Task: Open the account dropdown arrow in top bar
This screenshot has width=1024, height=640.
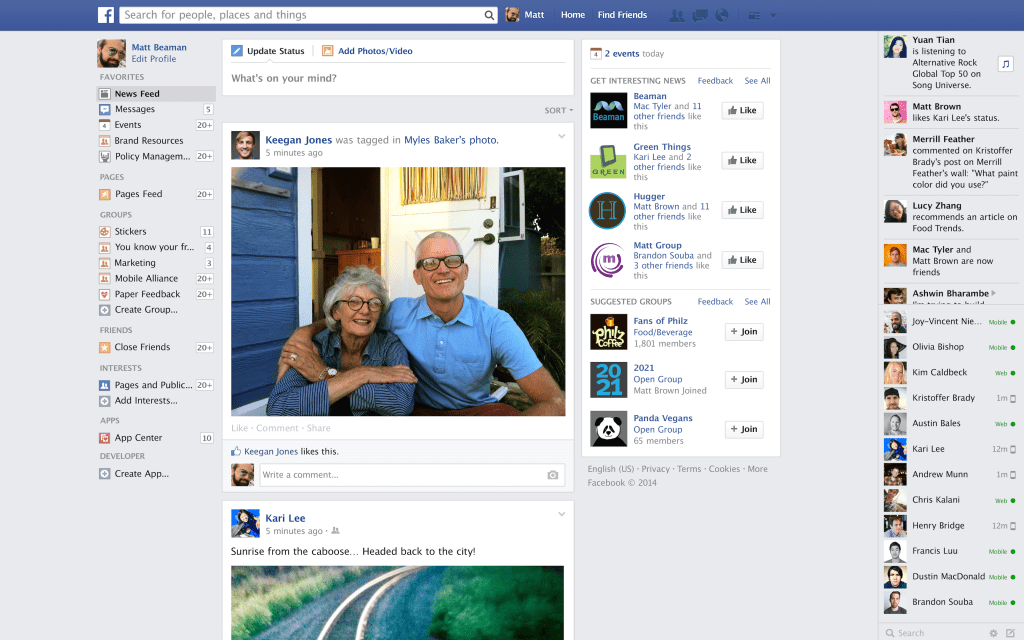Action: point(773,15)
